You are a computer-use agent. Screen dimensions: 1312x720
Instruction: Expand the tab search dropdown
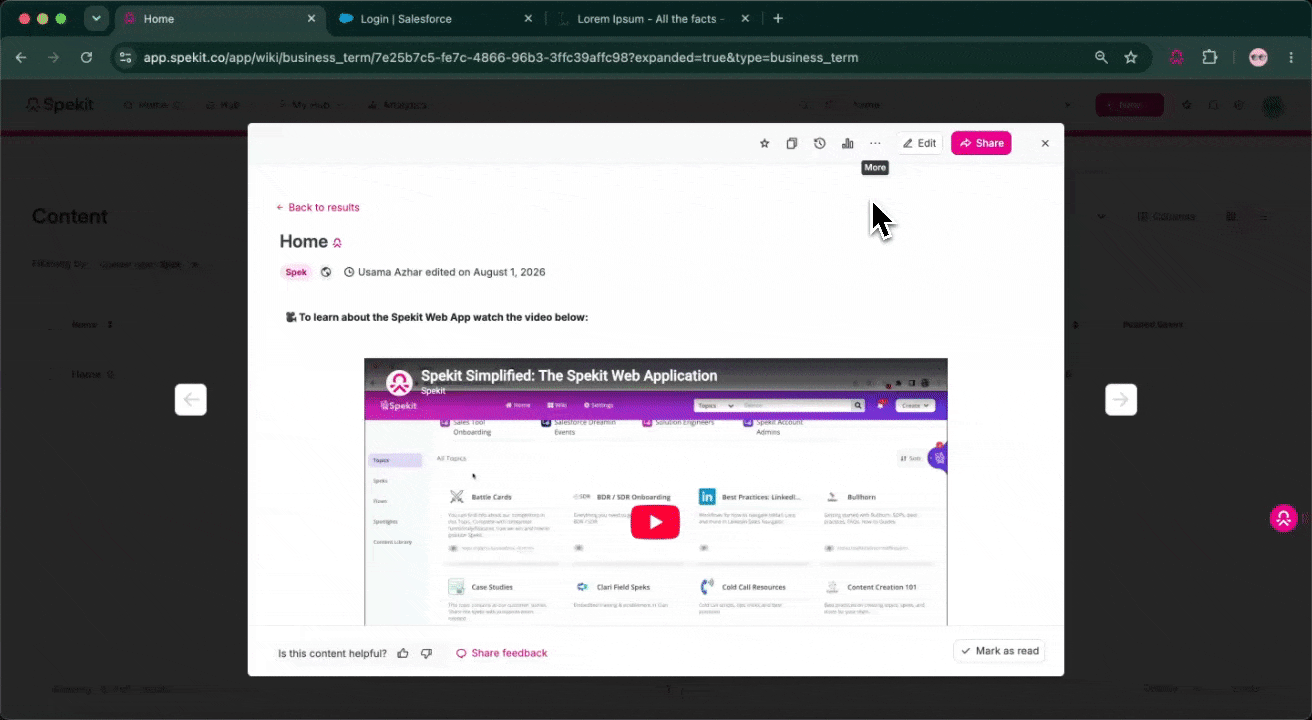(96, 19)
